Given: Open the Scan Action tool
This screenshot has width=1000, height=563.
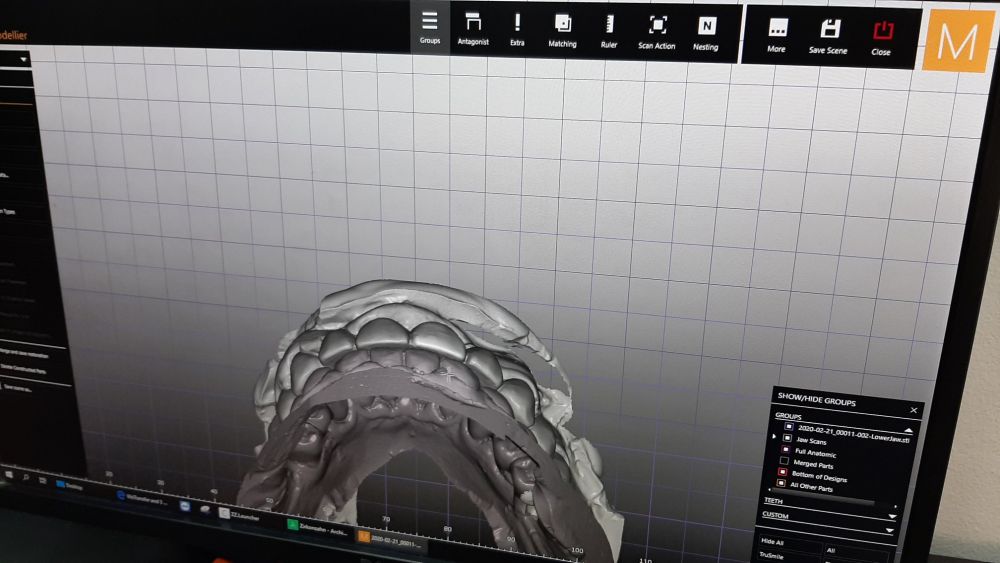Looking at the screenshot, I should click(656, 33).
